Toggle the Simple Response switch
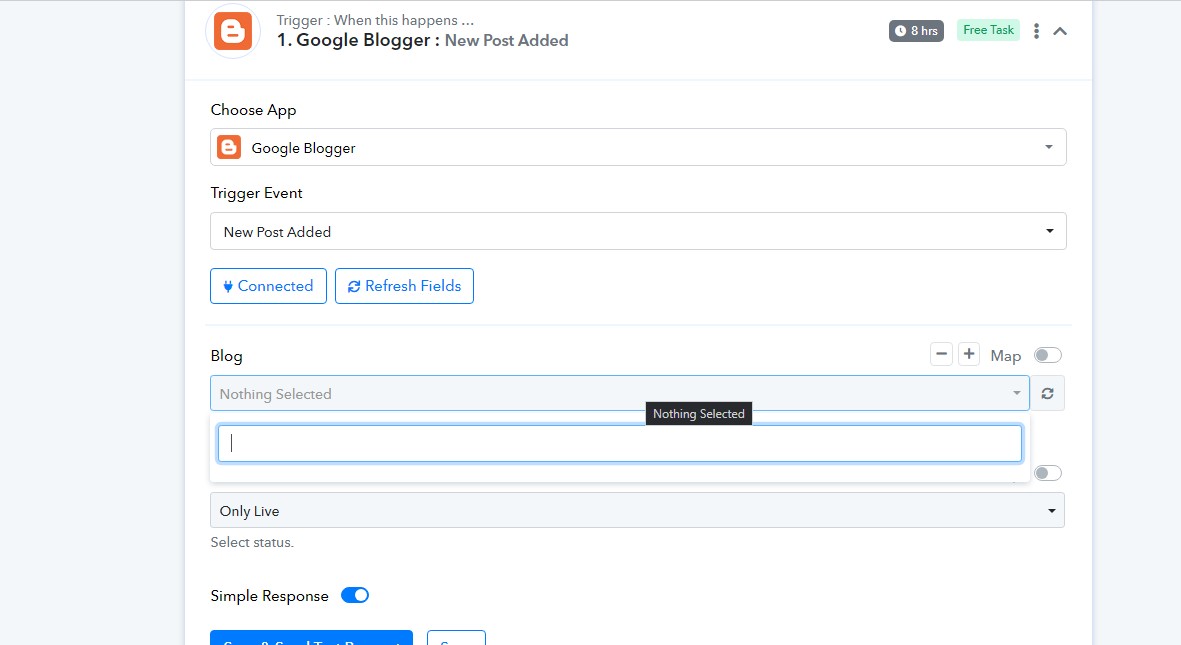 pyautogui.click(x=355, y=595)
